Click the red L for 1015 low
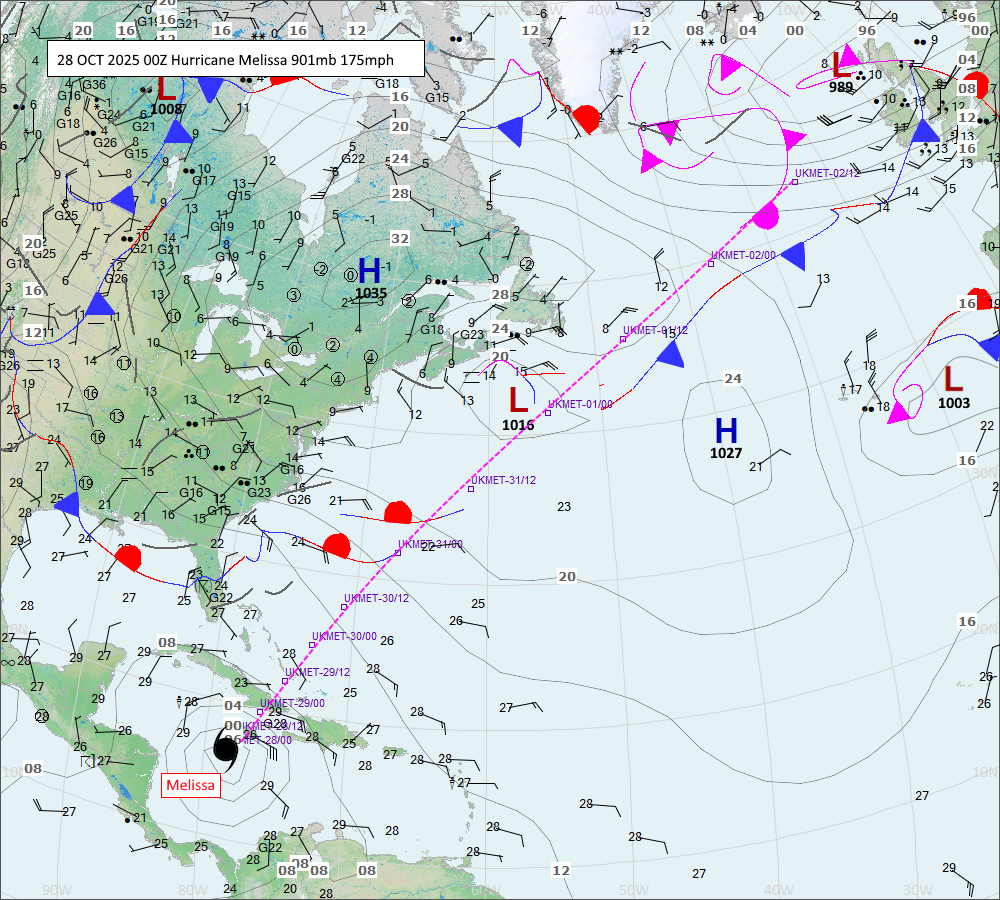 [518, 400]
